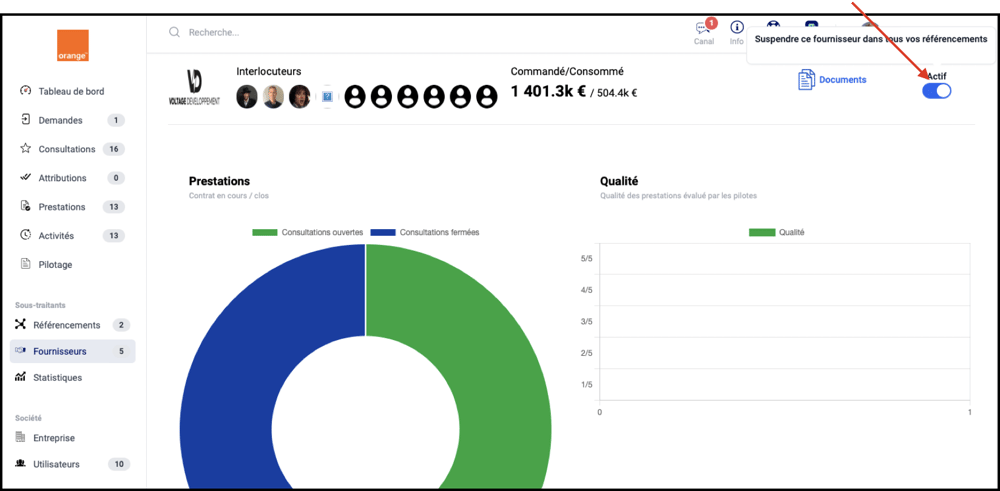Screen dimensions: 1000x491
Task: Click the Société section label
Action: pyautogui.click(x=28, y=418)
